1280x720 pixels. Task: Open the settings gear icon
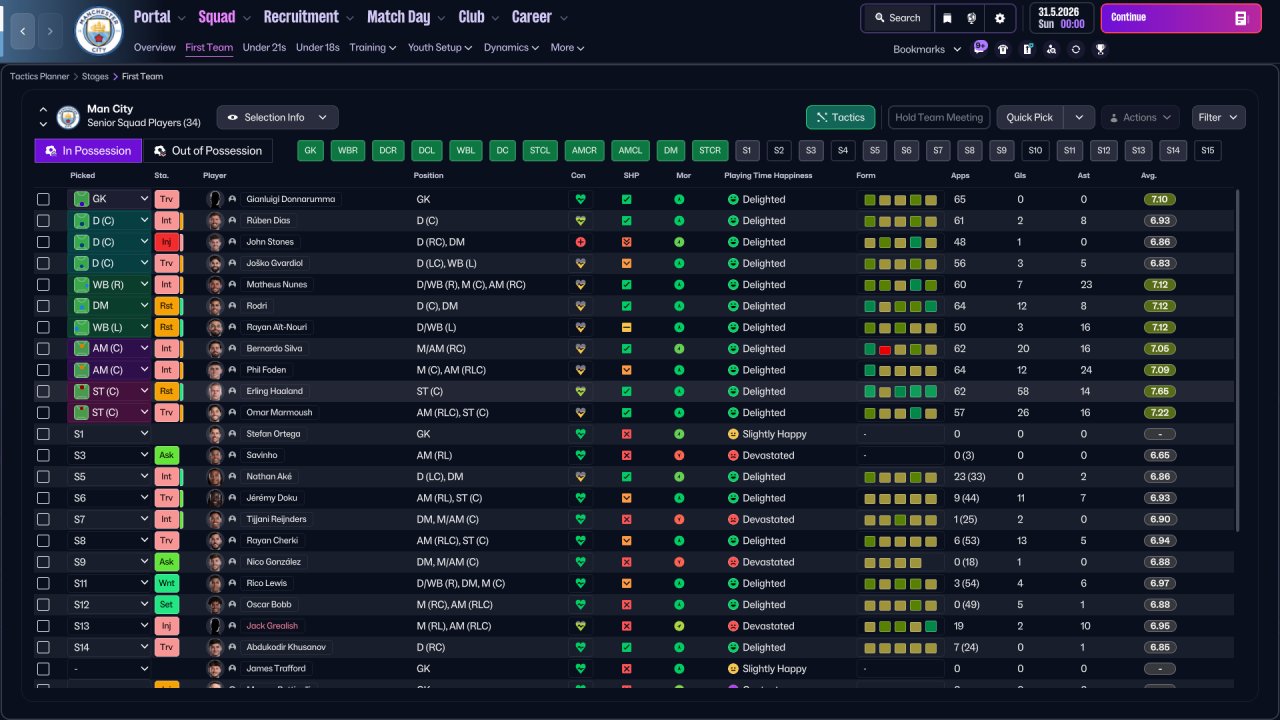(x=999, y=18)
